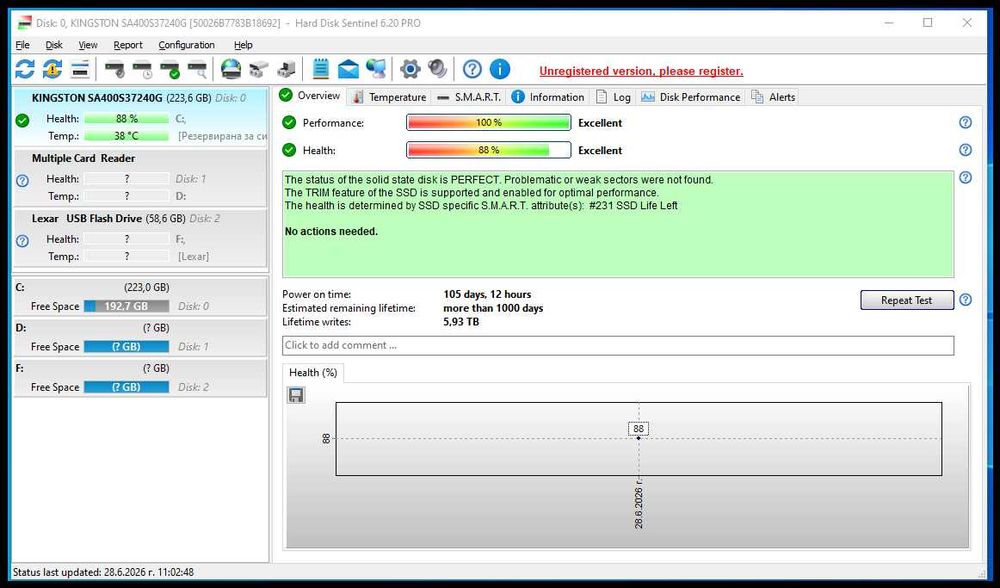Click the help question mark beside Performance

pyautogui.click(x=966, y=122)
